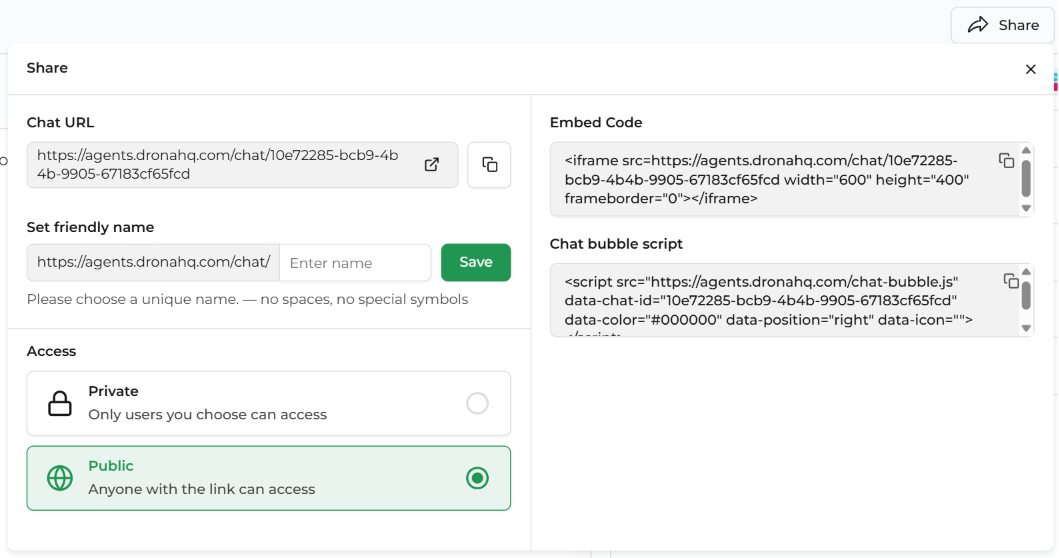Copy the Chat bubble script snippet

(x=1010, y=280)
